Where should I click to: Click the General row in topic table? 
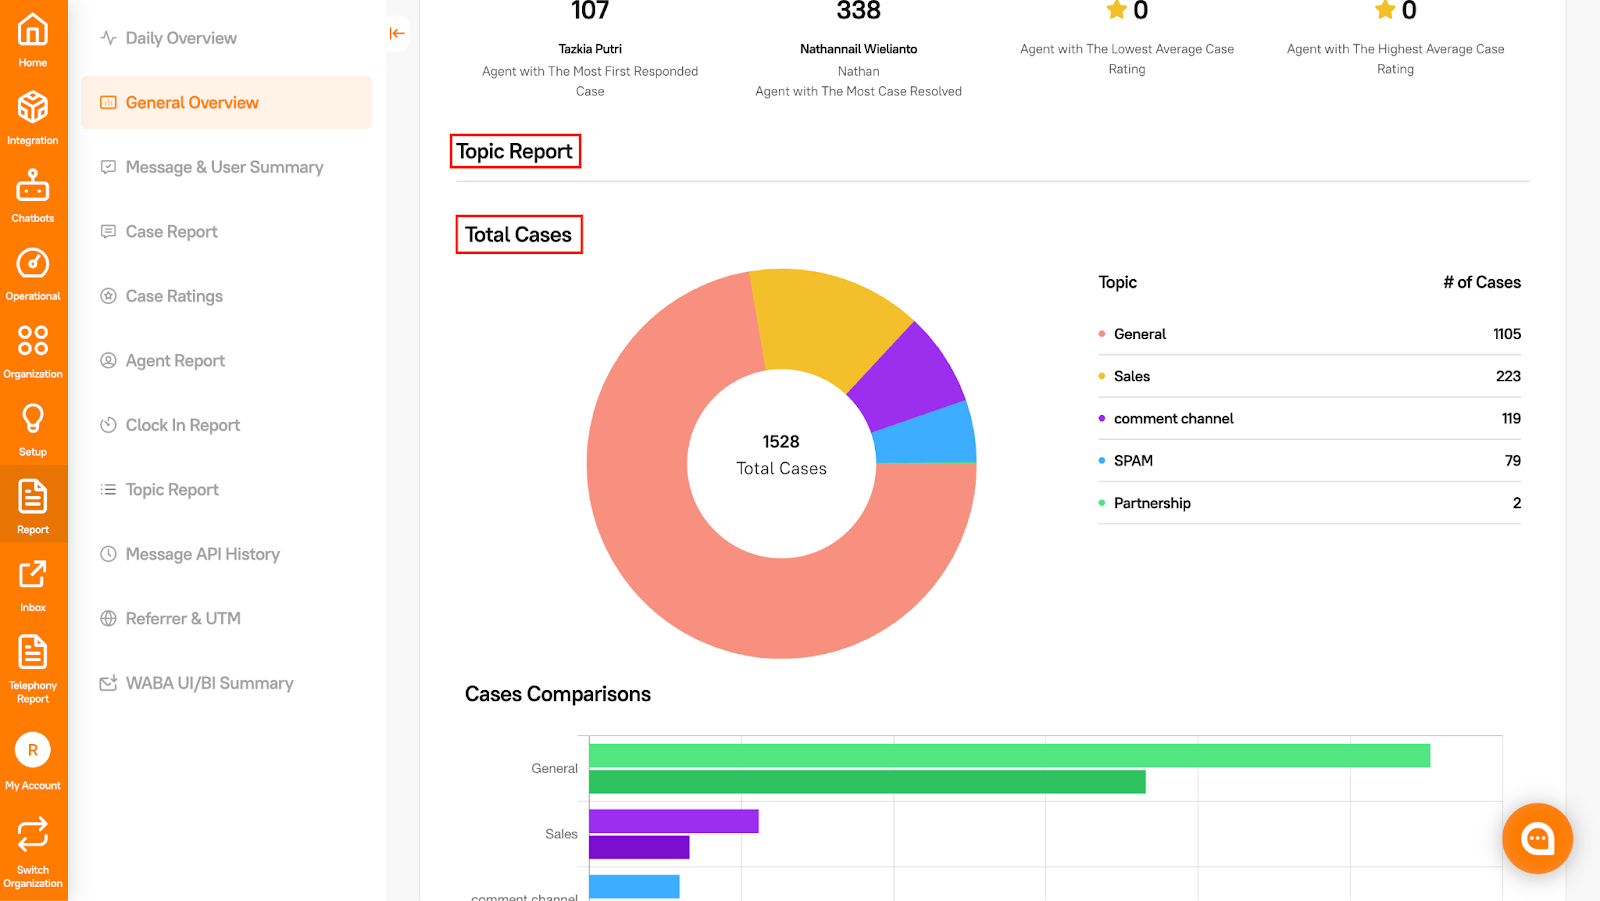click(1309, 334)
